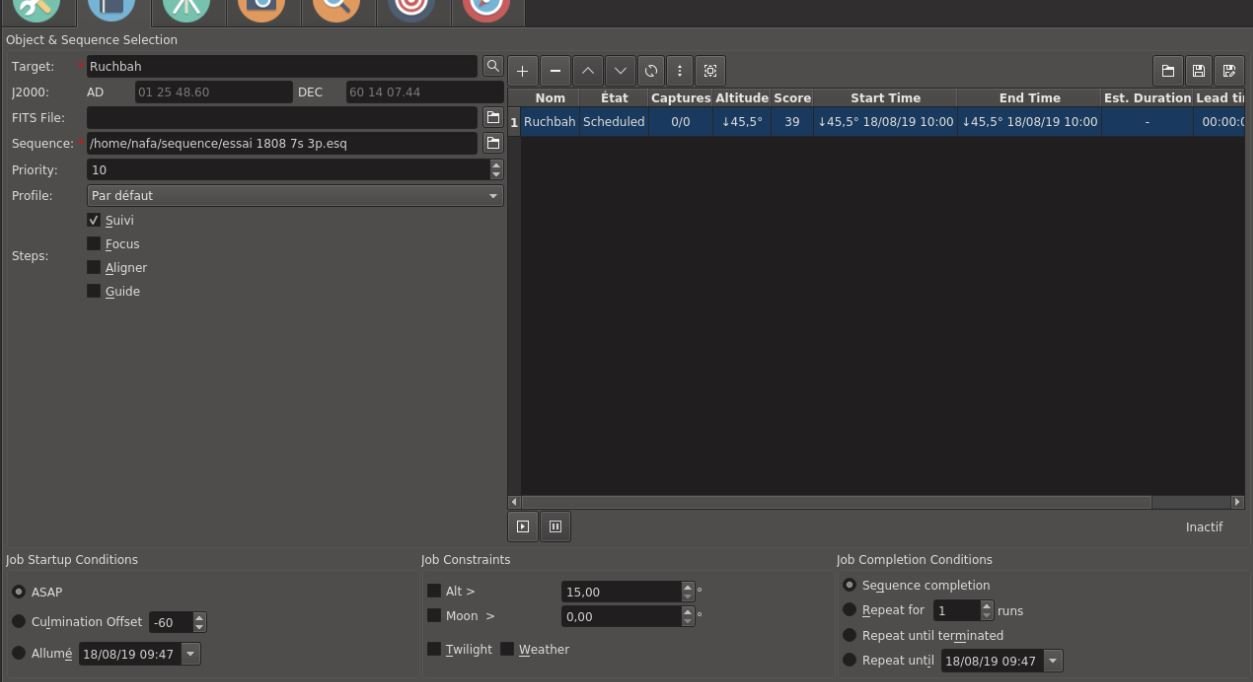
Task: Open a scheduler list with folder icon
Action: [1167, 71]
